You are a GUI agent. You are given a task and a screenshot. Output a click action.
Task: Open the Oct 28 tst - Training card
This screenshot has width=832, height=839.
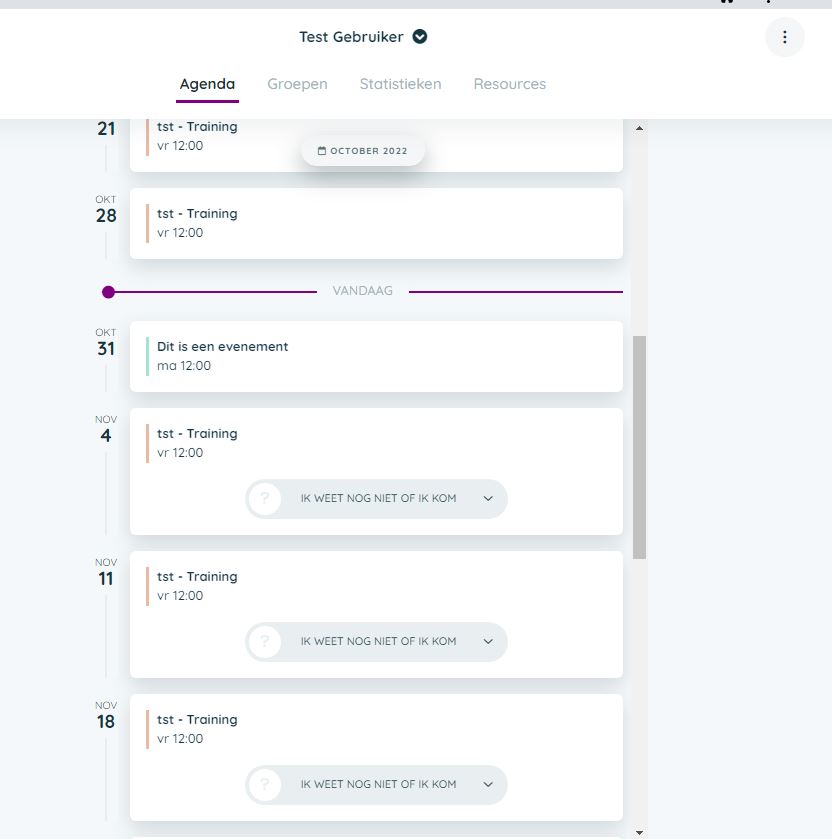[376, 223]
